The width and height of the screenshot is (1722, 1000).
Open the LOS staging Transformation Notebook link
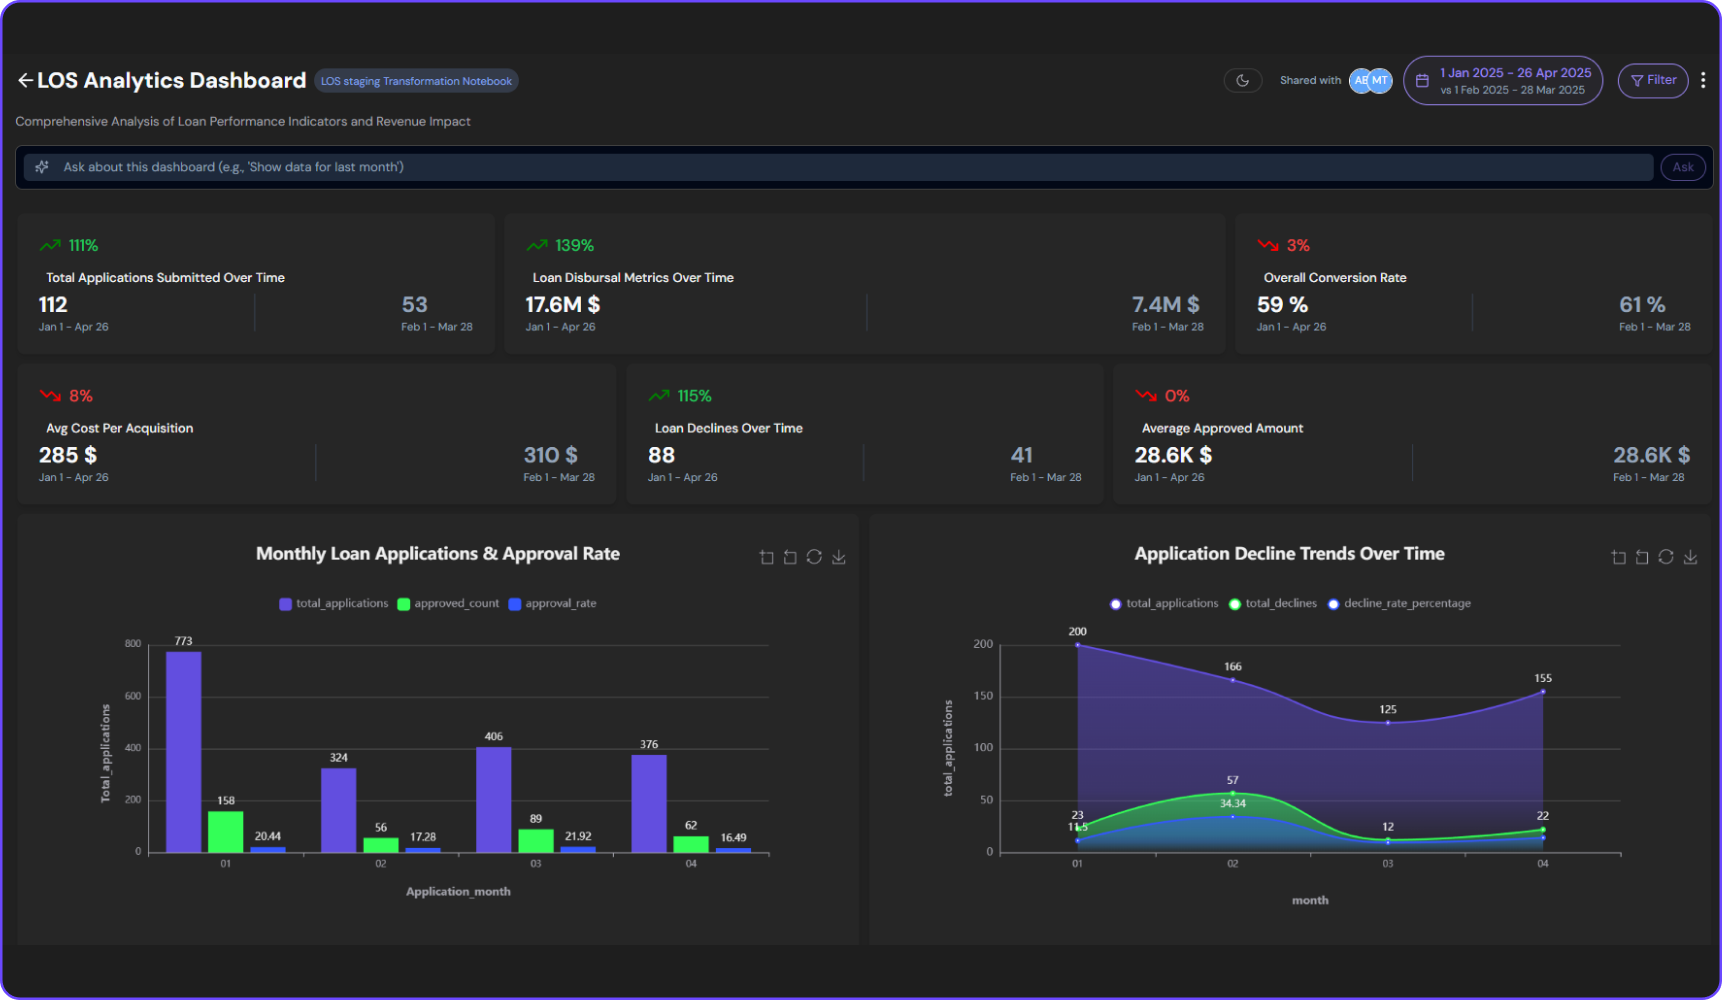416,81
